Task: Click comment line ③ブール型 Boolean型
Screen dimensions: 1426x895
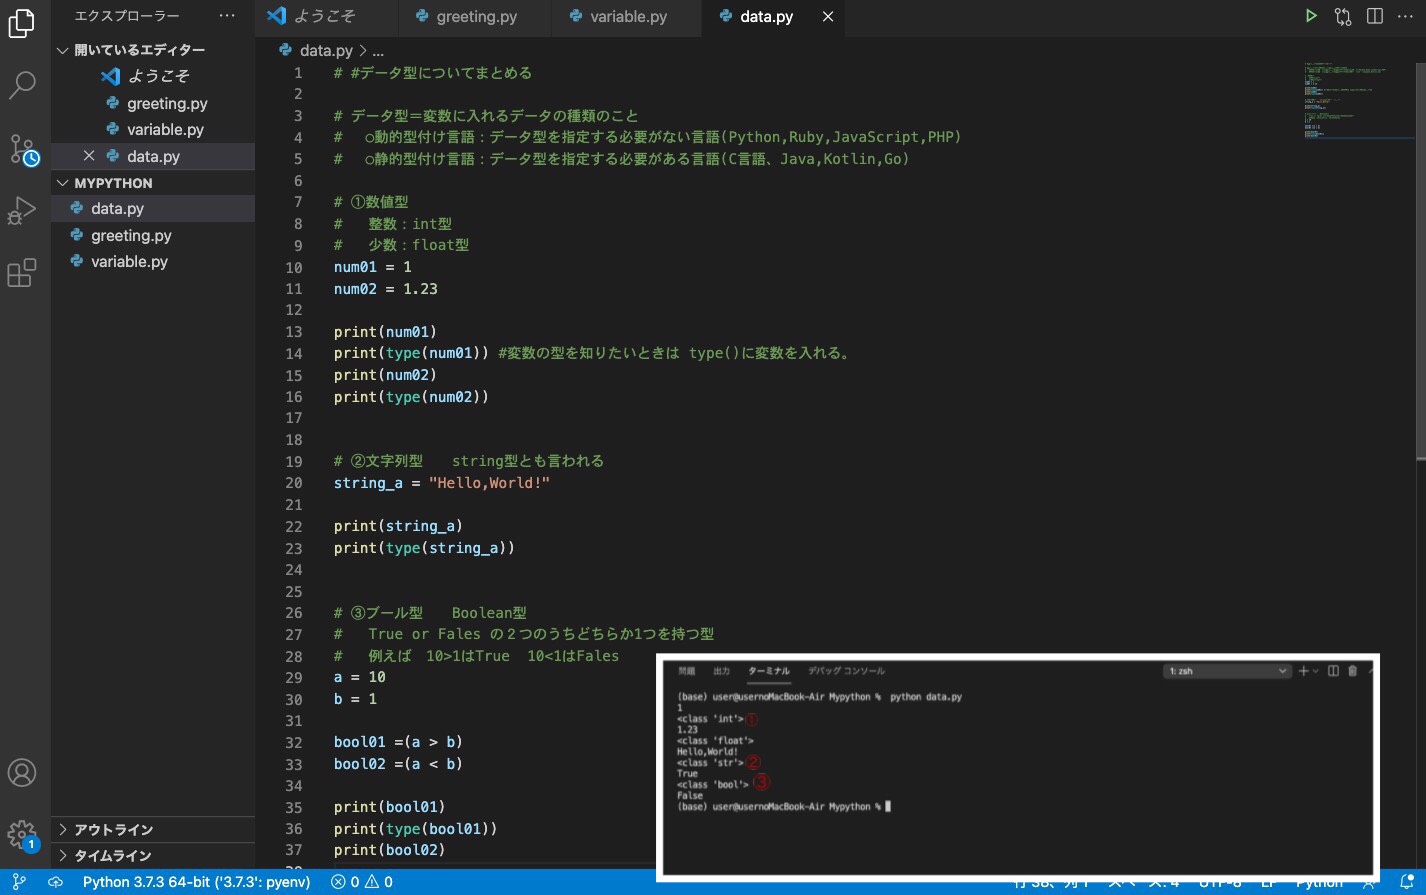Action: [430, 613]
